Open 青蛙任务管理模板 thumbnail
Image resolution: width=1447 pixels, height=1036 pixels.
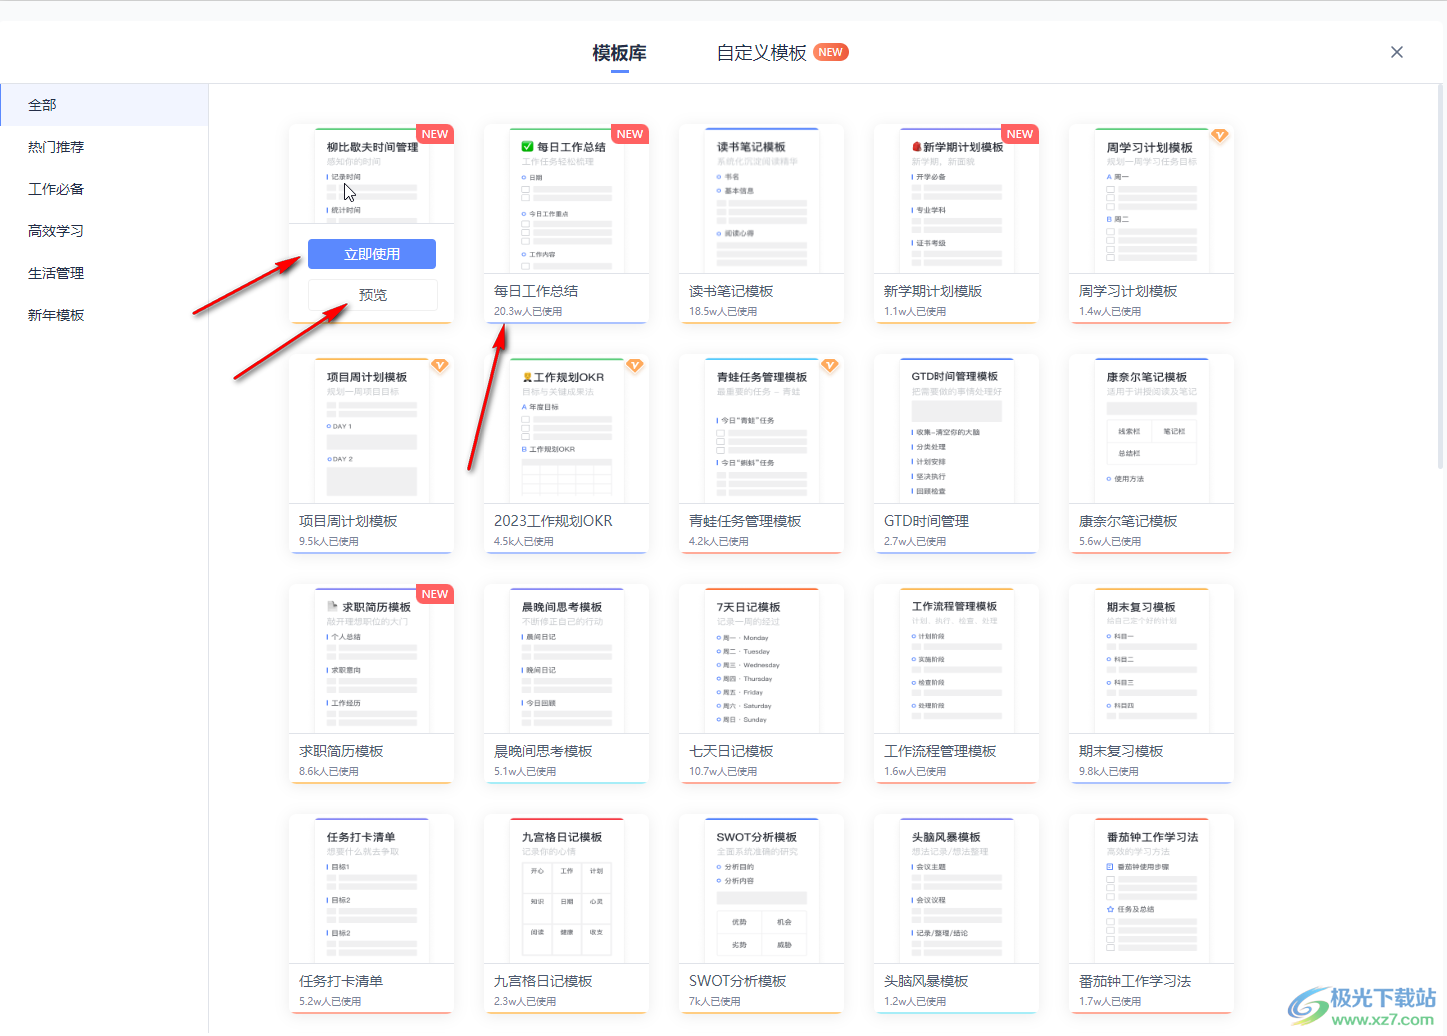pyautogui.click(x=761, y=429)
